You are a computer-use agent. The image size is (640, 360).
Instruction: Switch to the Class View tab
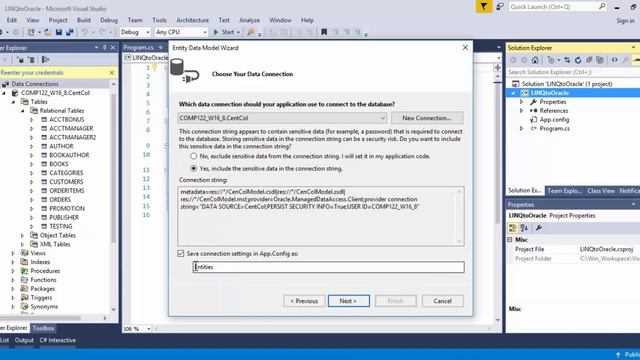tap(601, 191)
